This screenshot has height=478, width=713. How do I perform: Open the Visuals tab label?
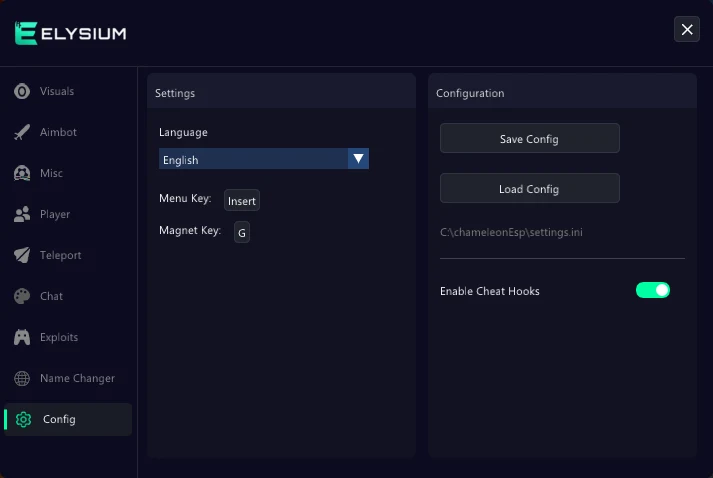57,91
